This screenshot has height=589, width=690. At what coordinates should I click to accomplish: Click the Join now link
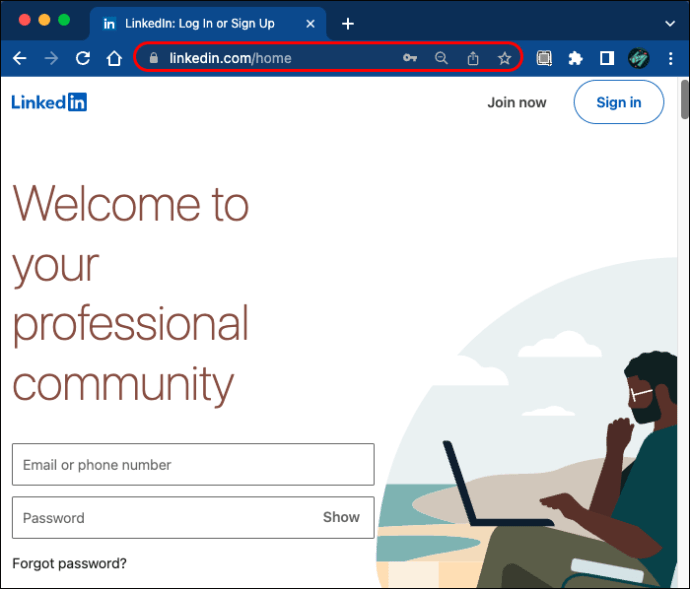tap(517, 102)
